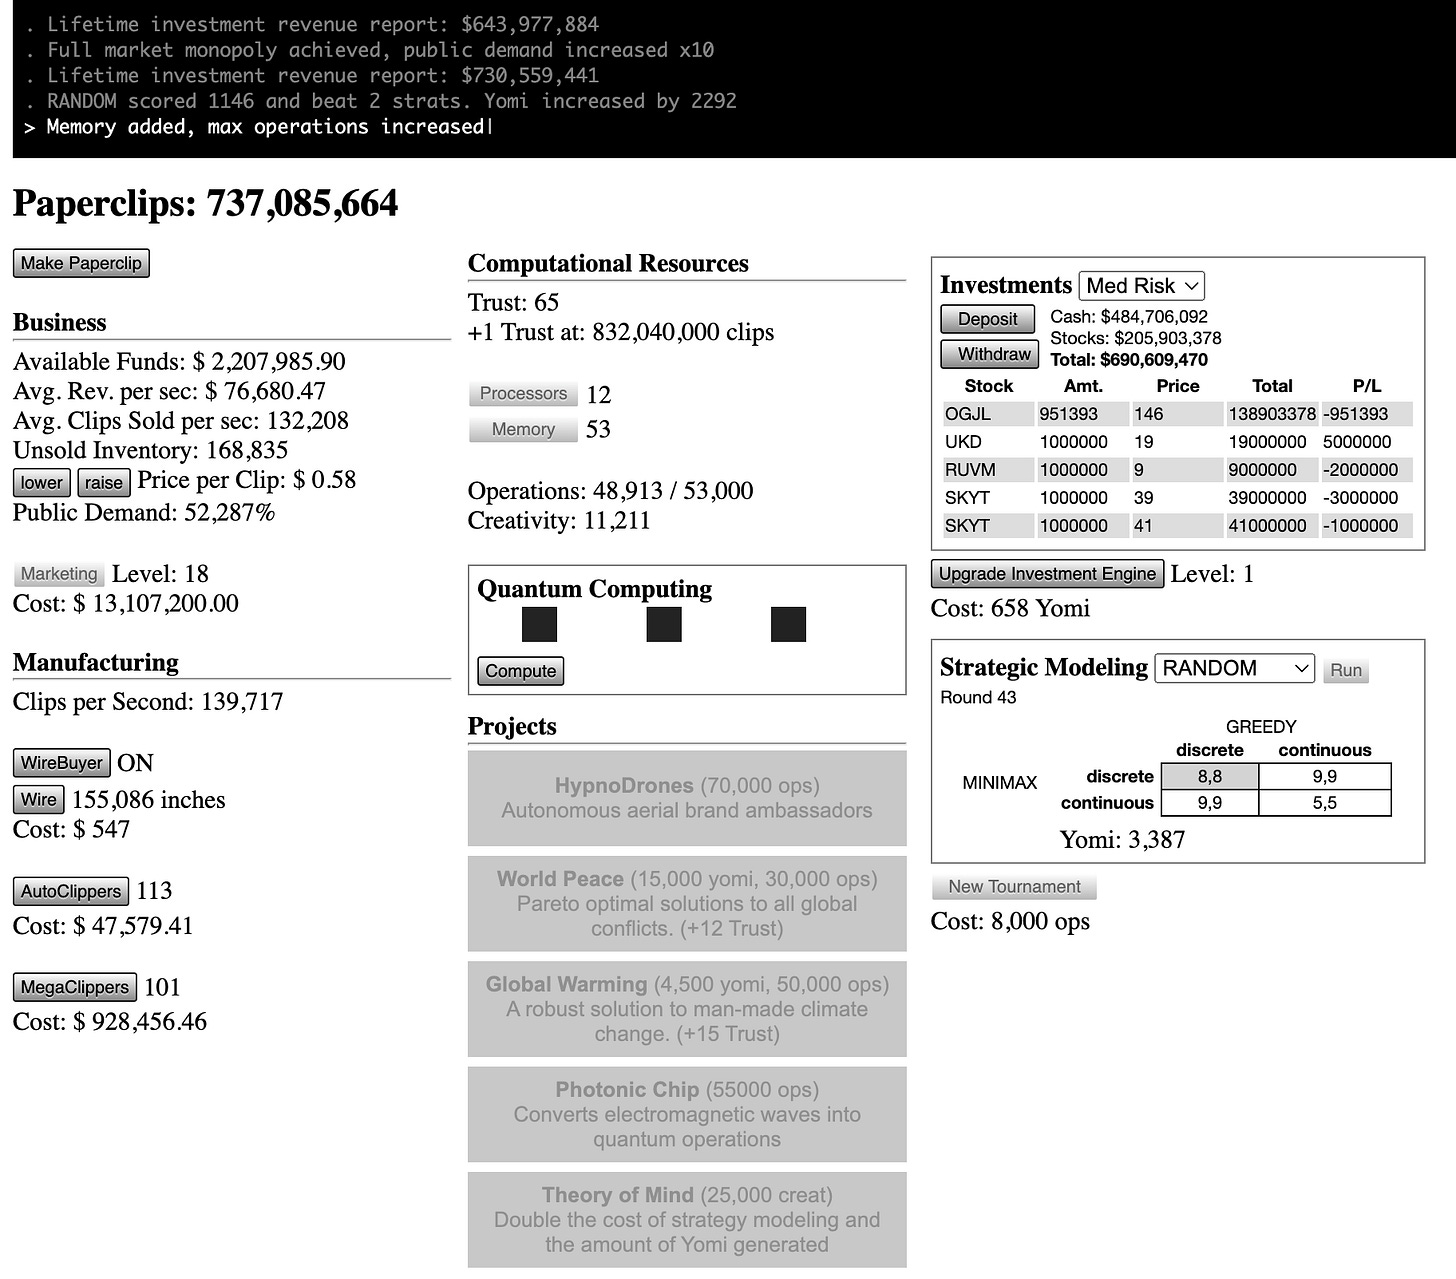Image resolution: width=1456 pixels, height=1279 pixels.
Task: Click the 8,8 payoff cell
Action: (x=1210, y=776)
